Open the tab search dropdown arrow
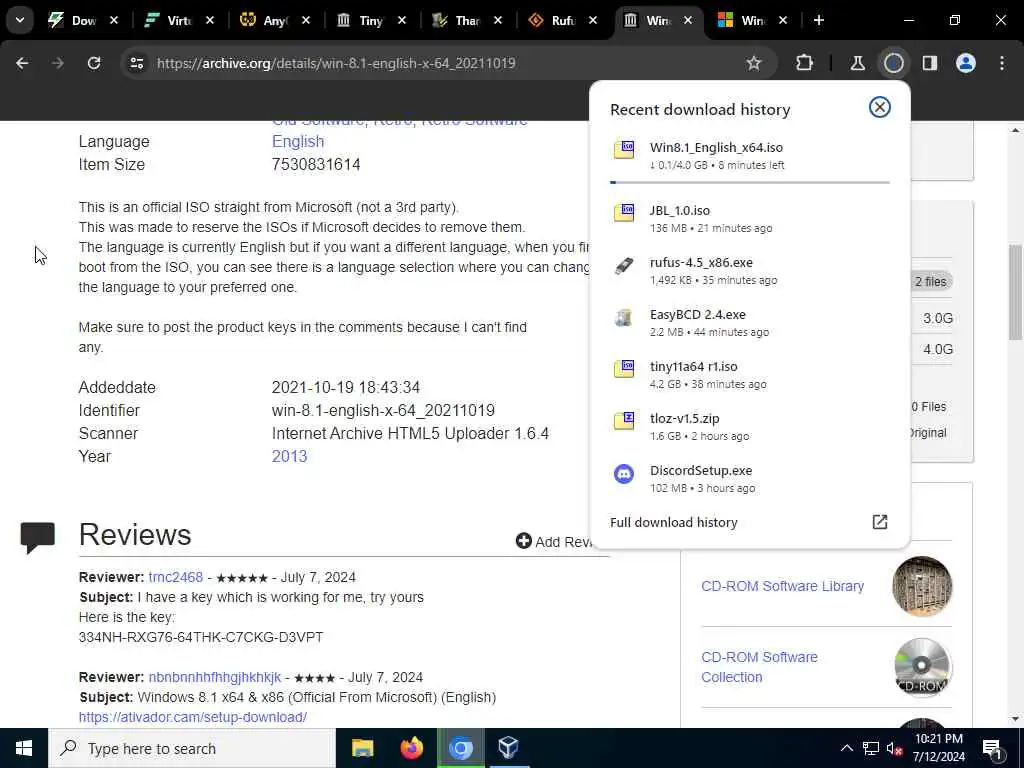 20,20
